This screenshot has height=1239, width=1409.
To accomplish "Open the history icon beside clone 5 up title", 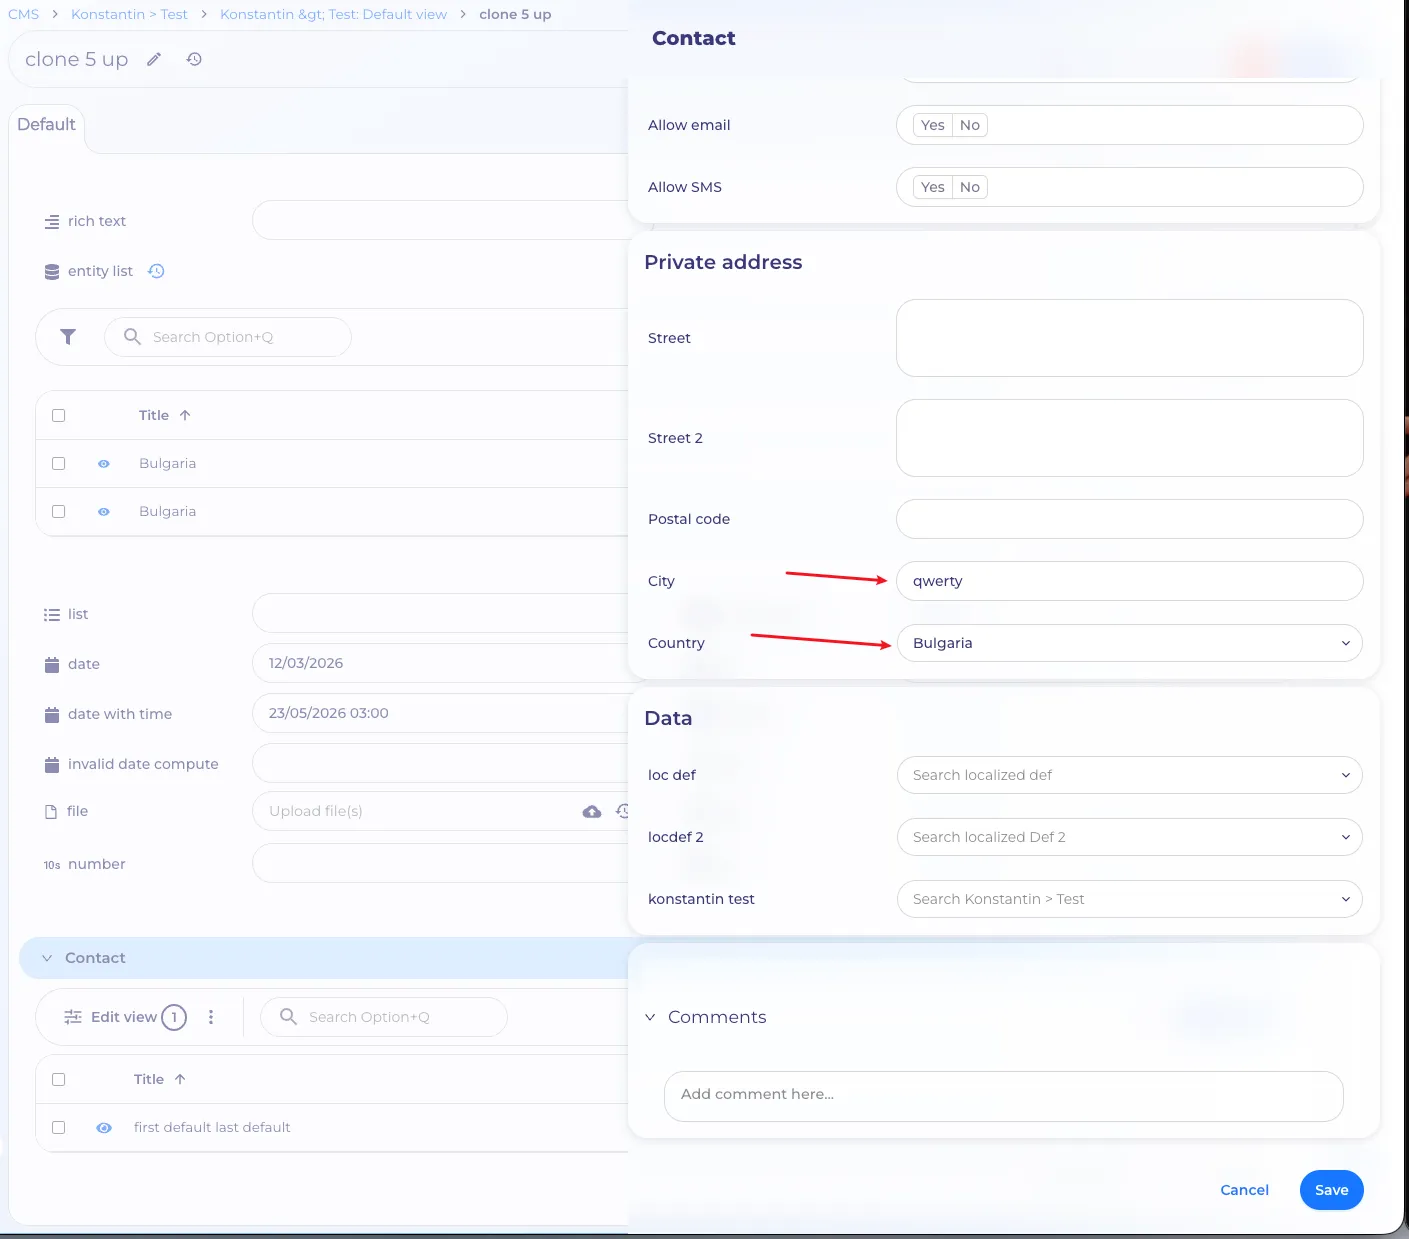I will [x=194, y=59].
